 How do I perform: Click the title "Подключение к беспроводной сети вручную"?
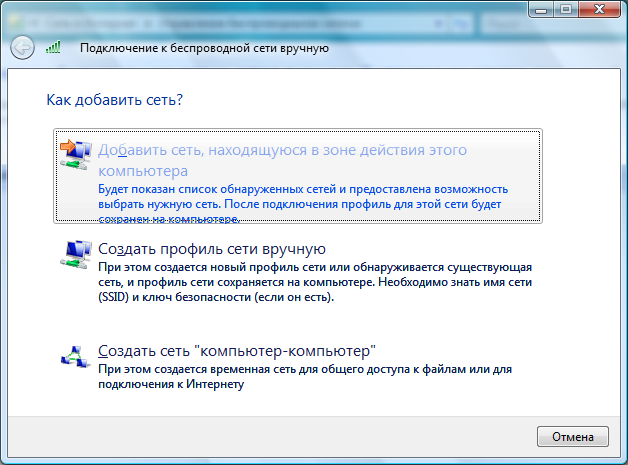(203, 48)
